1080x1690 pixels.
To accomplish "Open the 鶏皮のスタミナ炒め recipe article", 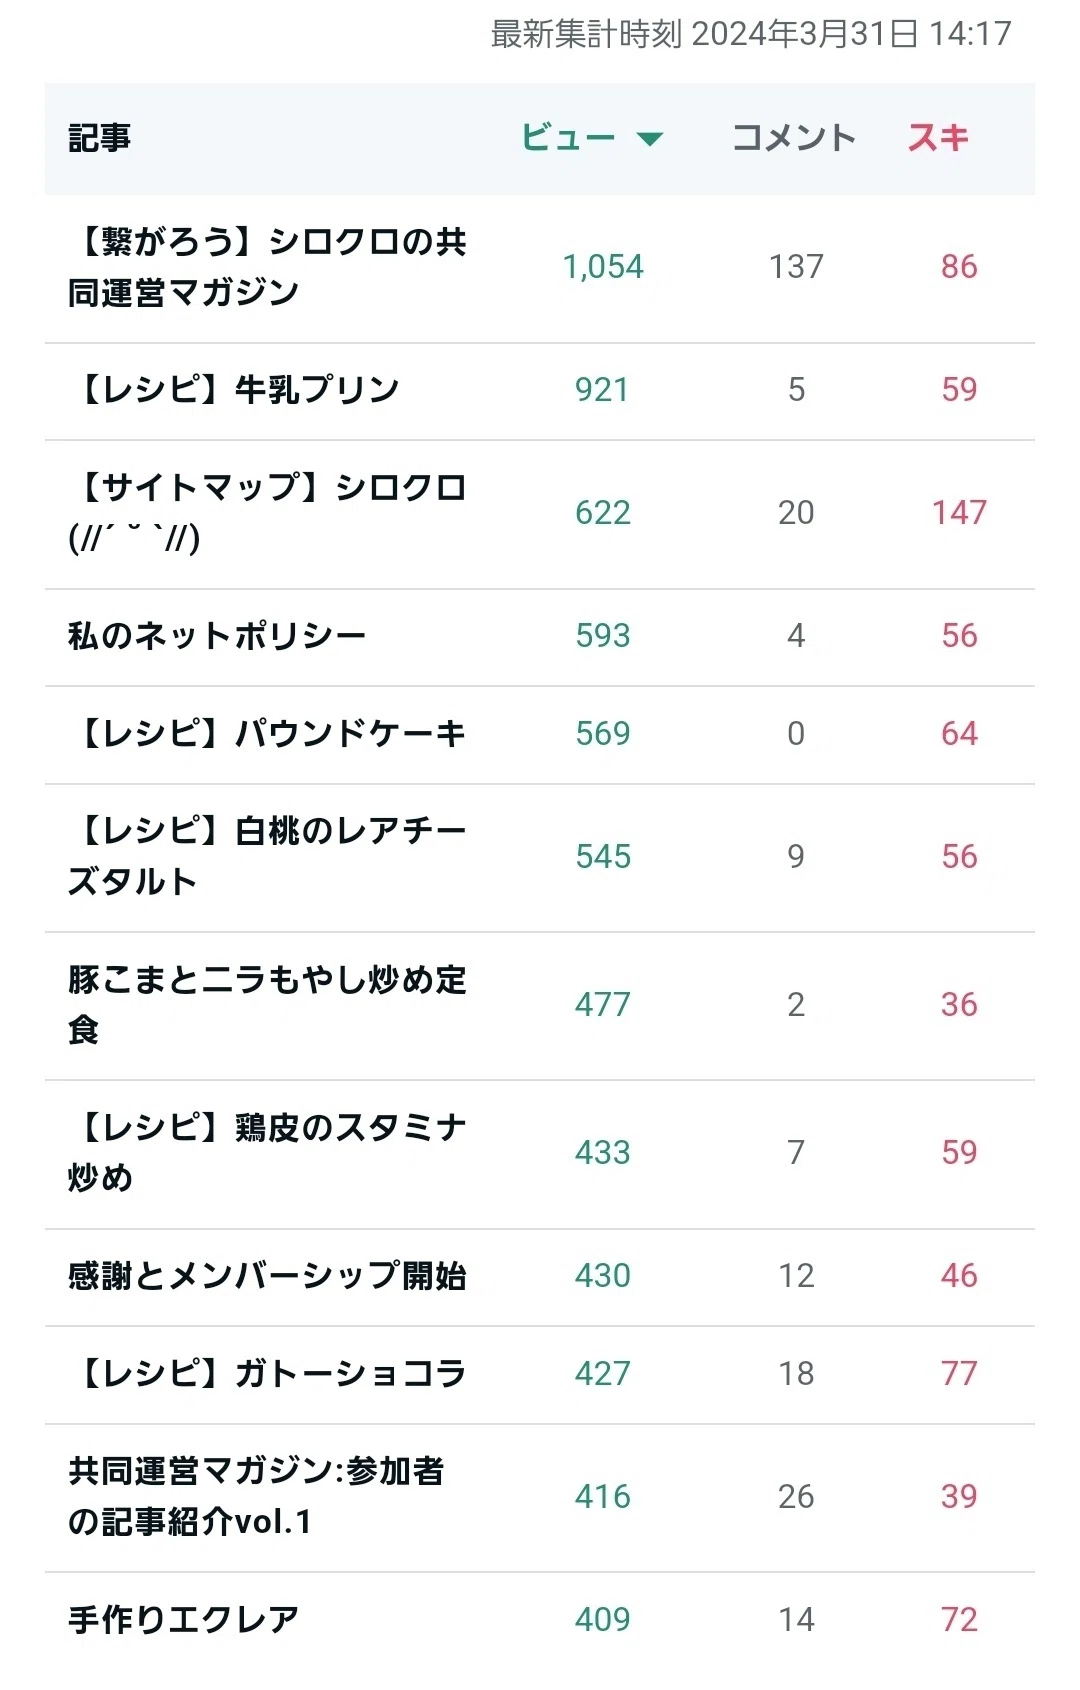I will pyautogui.click(x=267, y=1153).
